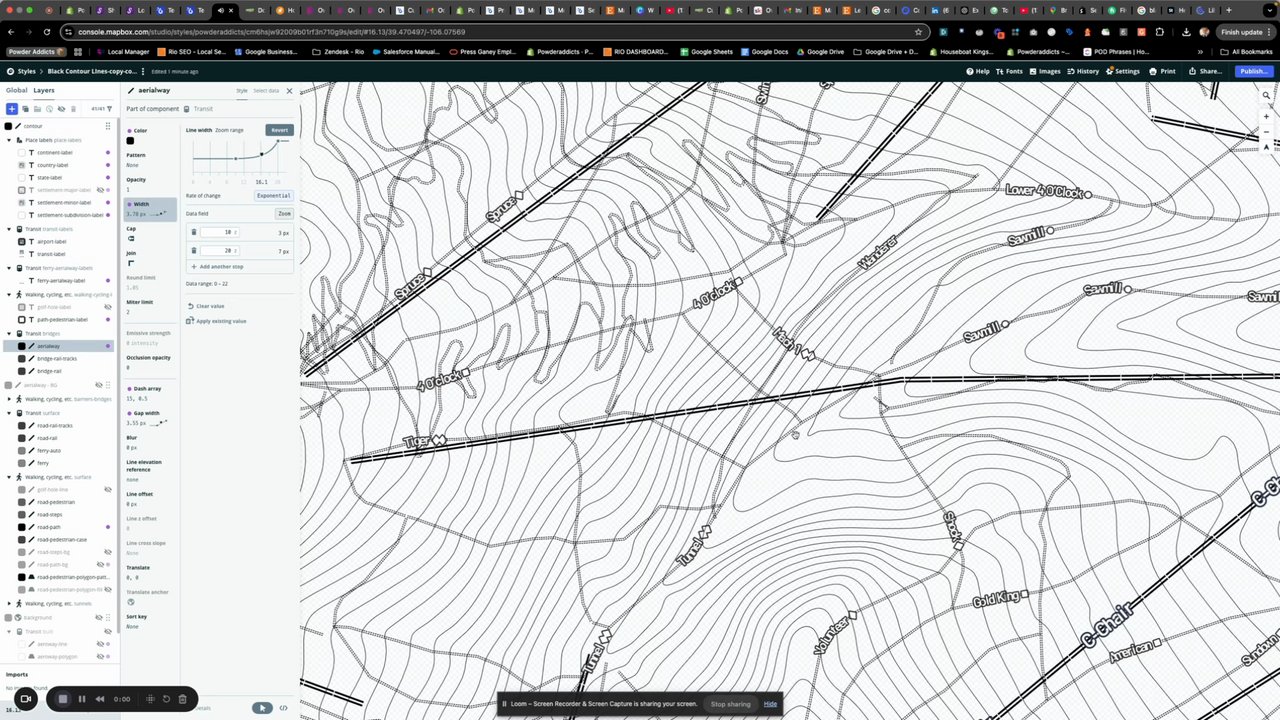Click the Revert button
The height and width of the screenshot is (720, 1280).
pos(279,130)
